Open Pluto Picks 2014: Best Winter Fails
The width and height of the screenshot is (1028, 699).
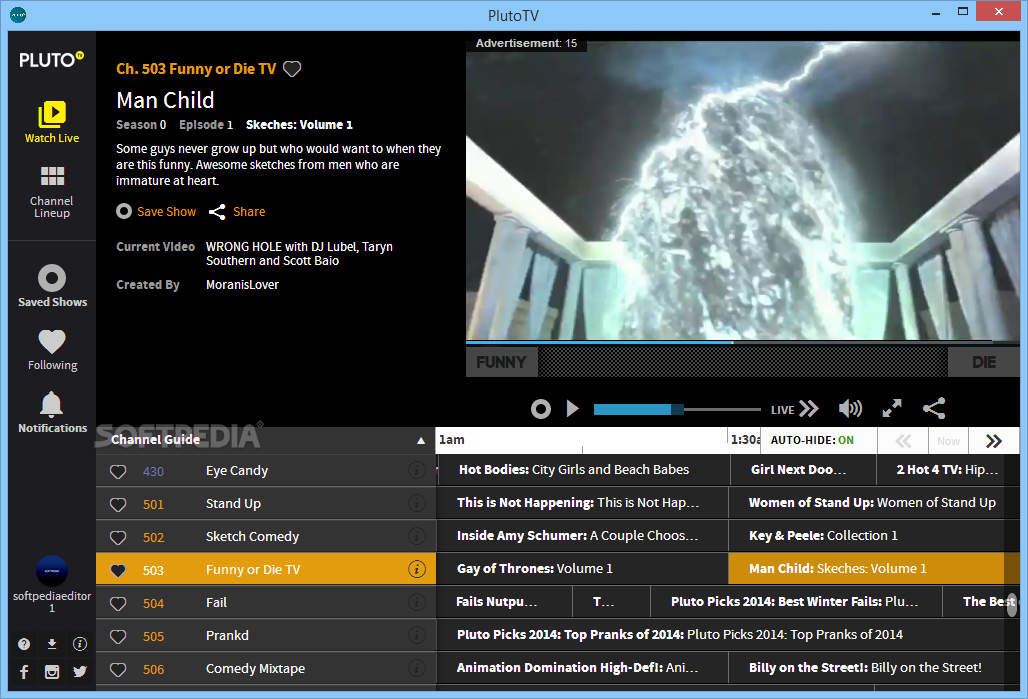pos(796,601)
